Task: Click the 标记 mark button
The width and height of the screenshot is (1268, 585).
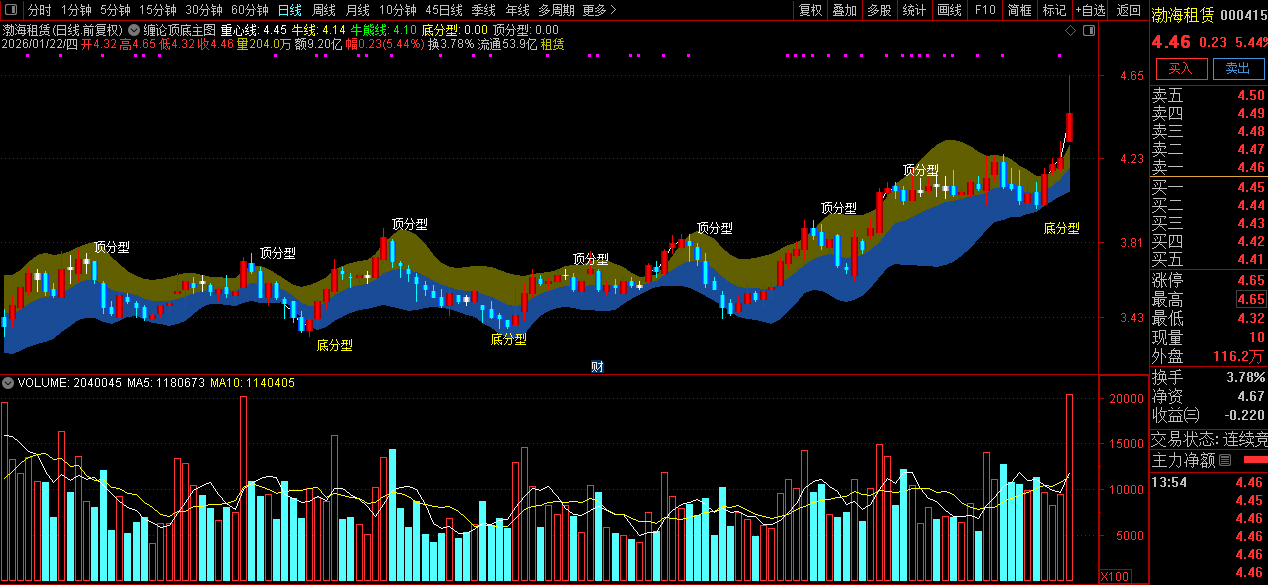Action: [x=1054, y=10]
